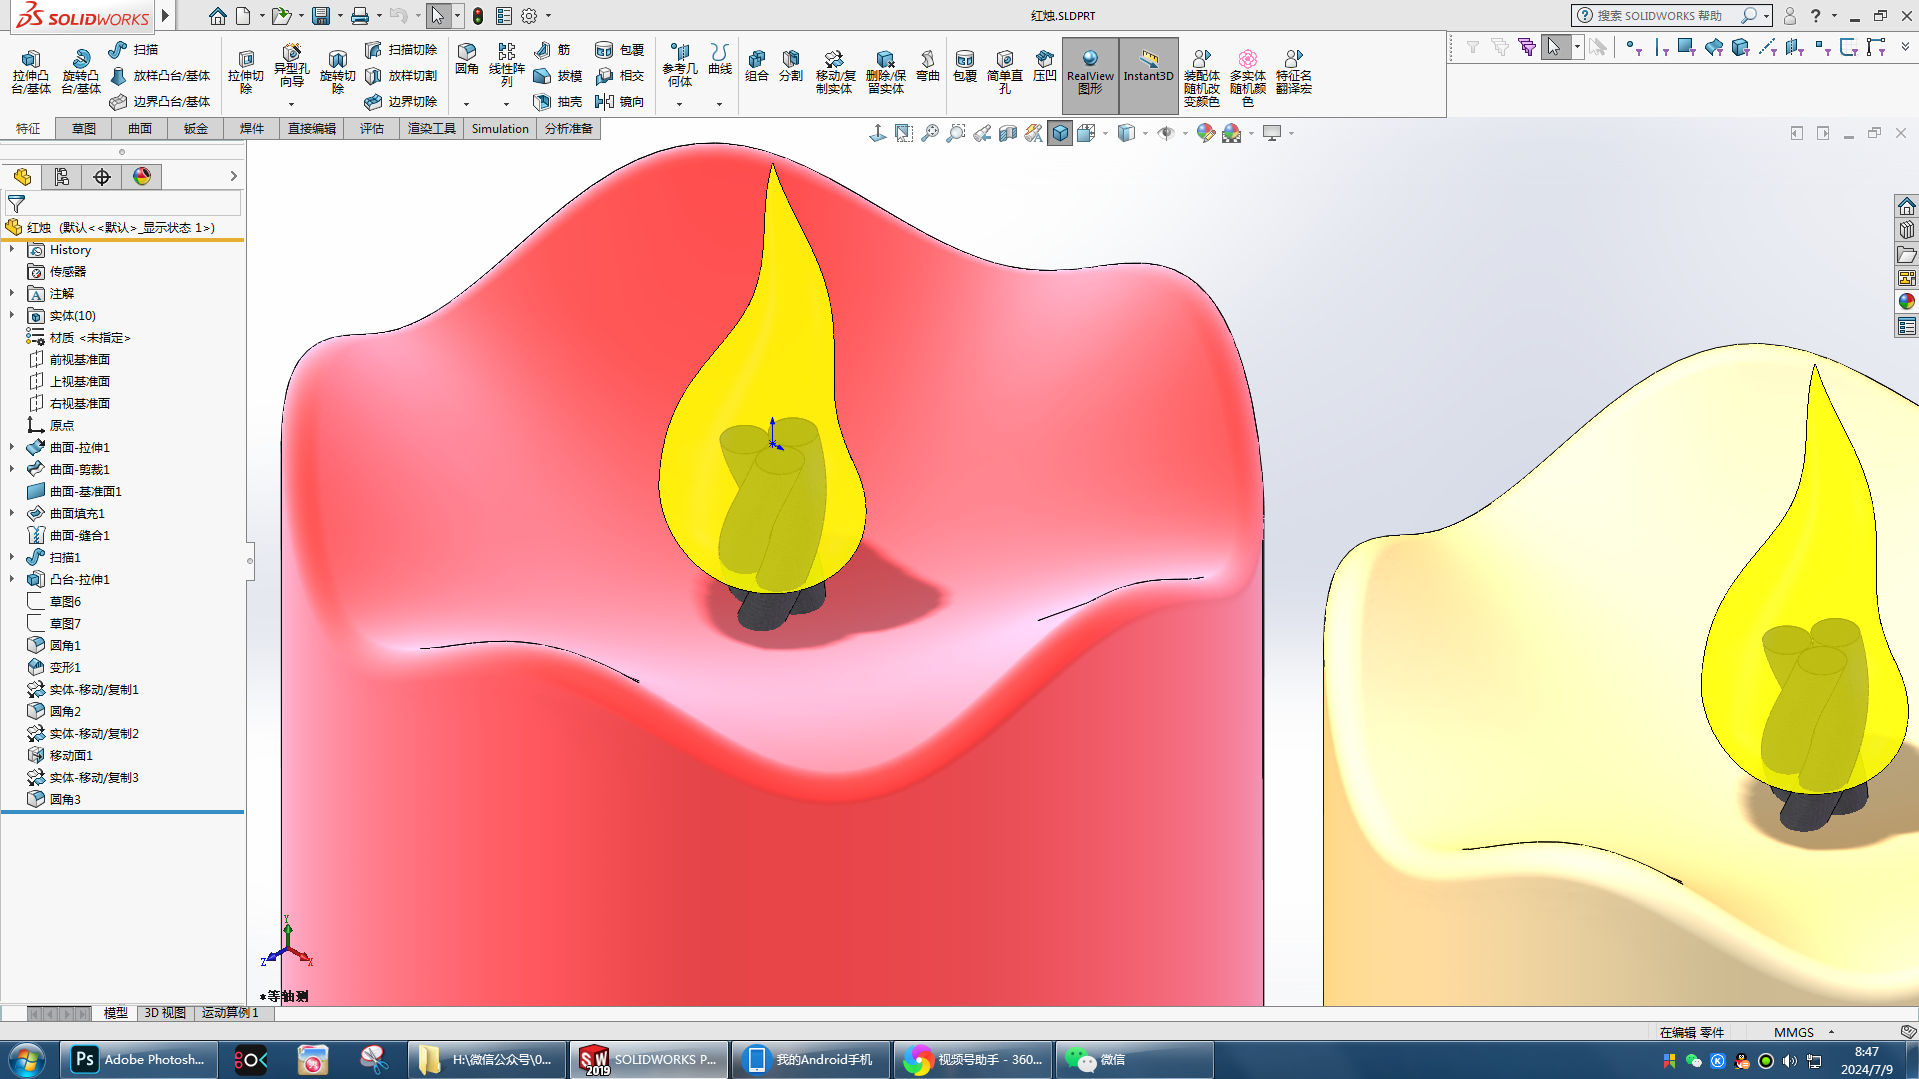Save the document with the floppy icon

(321, 16)
